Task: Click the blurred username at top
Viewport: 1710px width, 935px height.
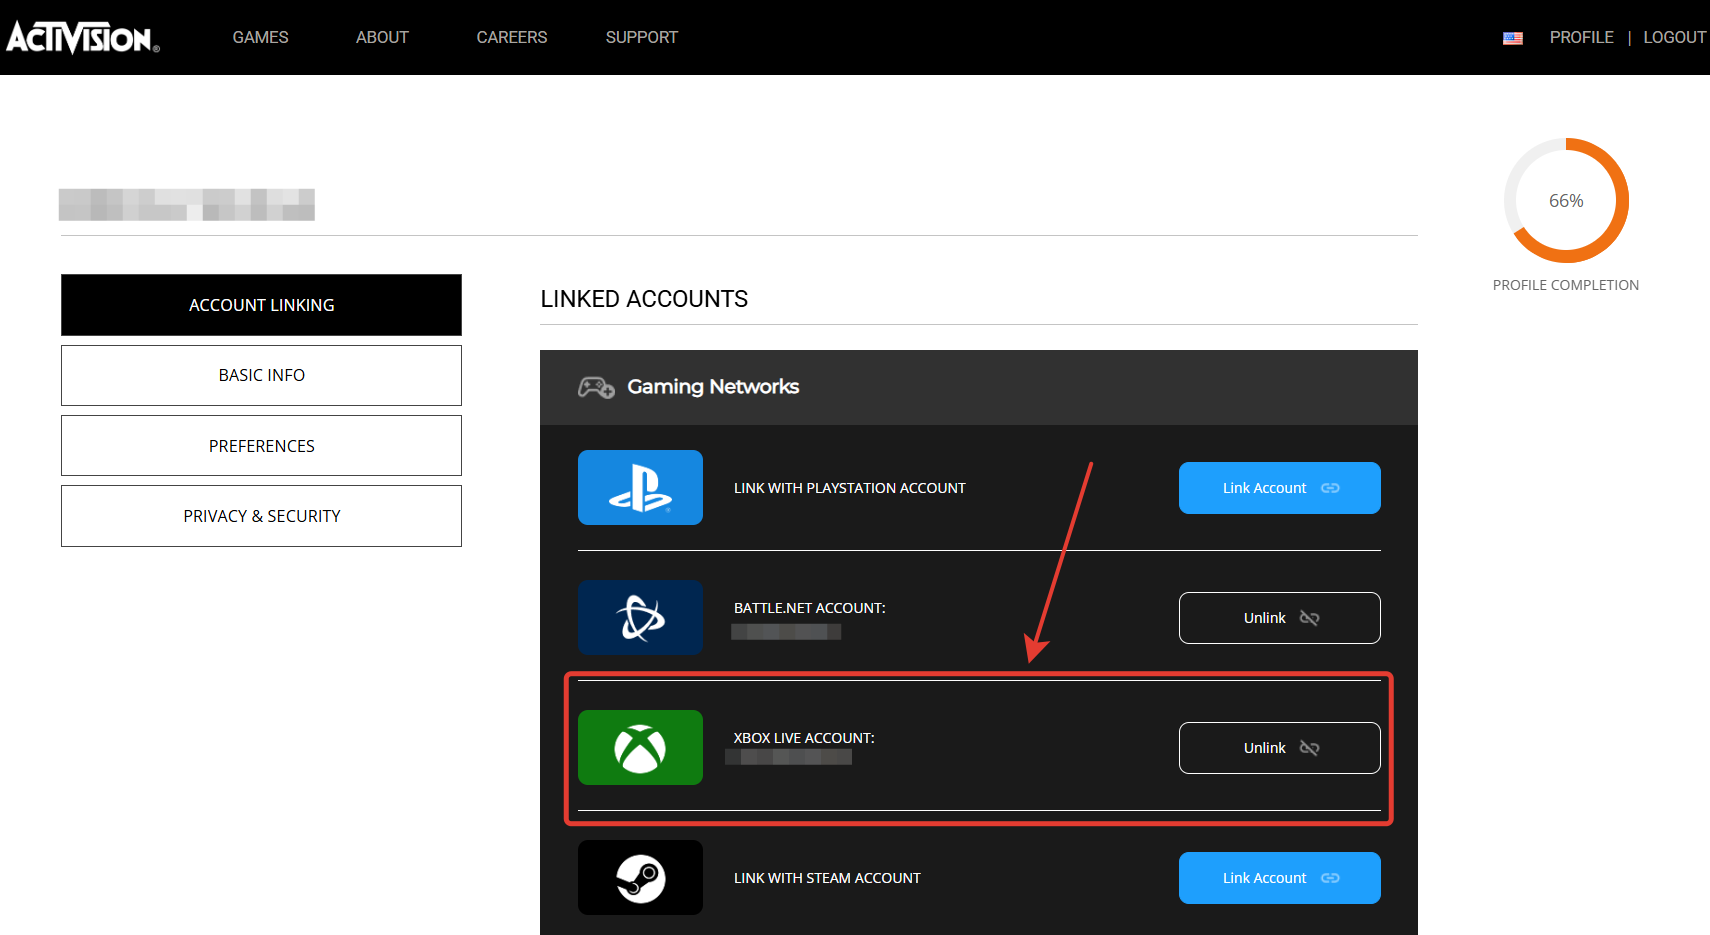Action: click(187, 204)
